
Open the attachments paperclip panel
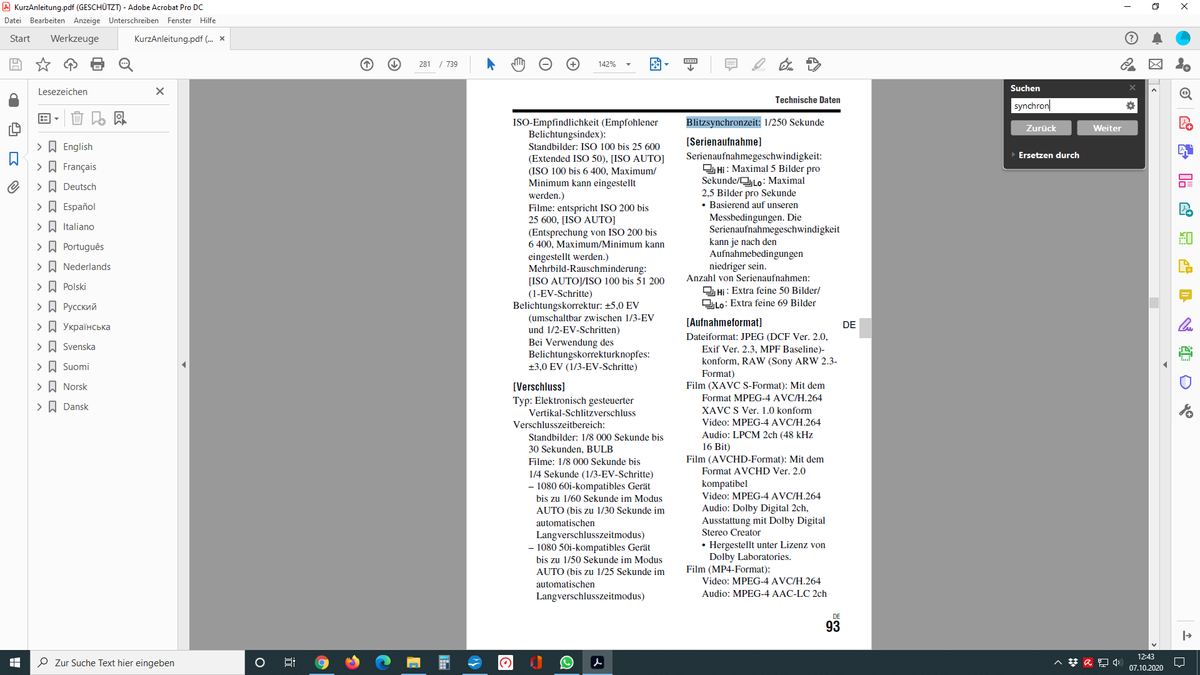pos(14,187)
